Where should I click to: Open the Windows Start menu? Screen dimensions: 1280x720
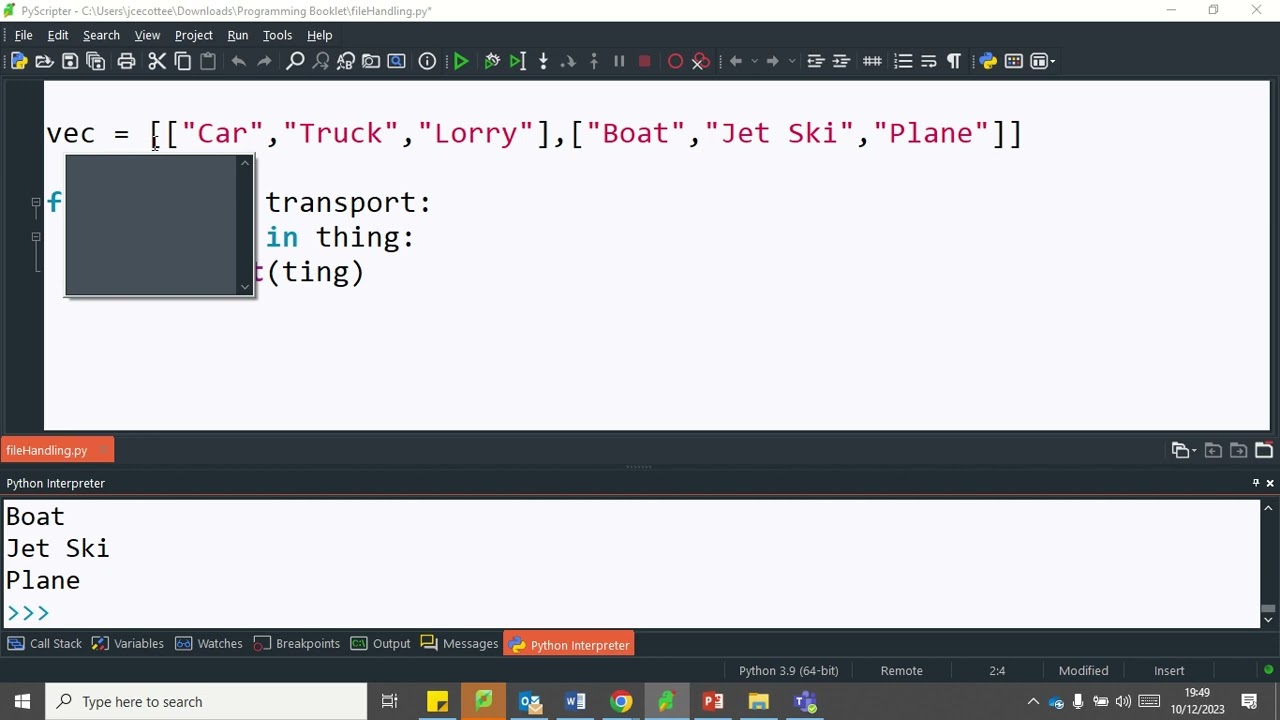click(x=22, y=702)
